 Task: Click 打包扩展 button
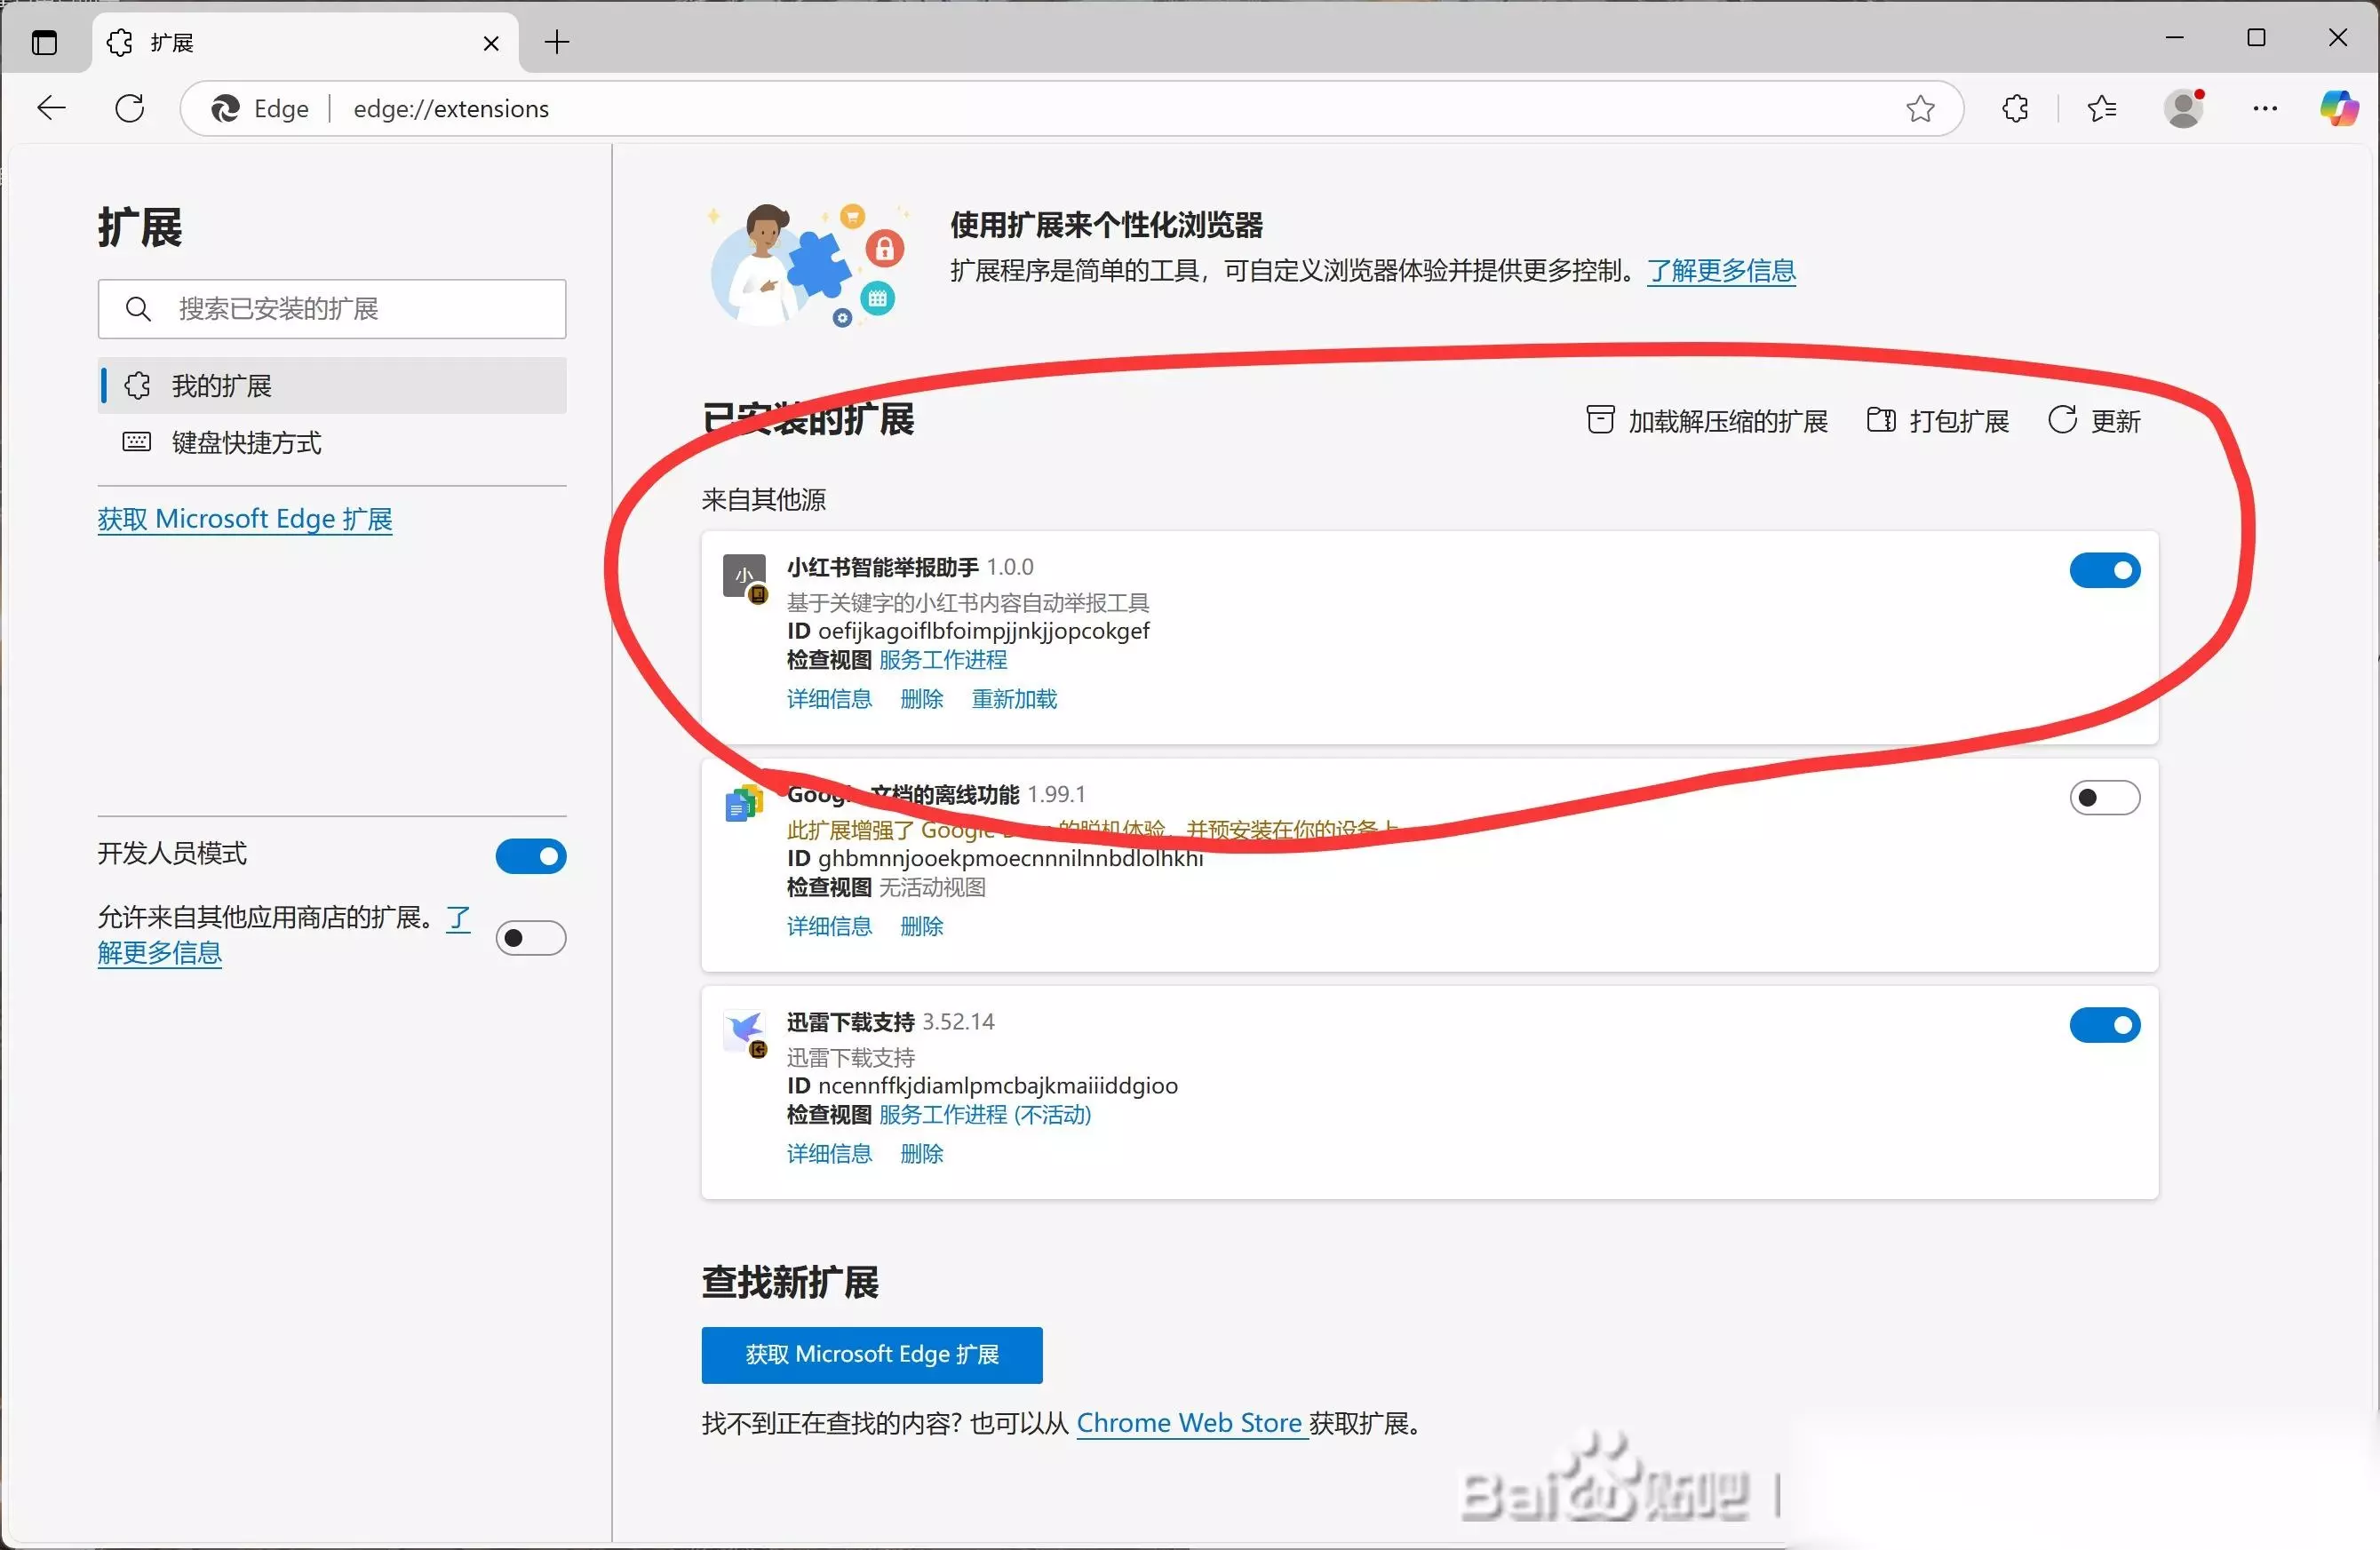point(1938,421)
